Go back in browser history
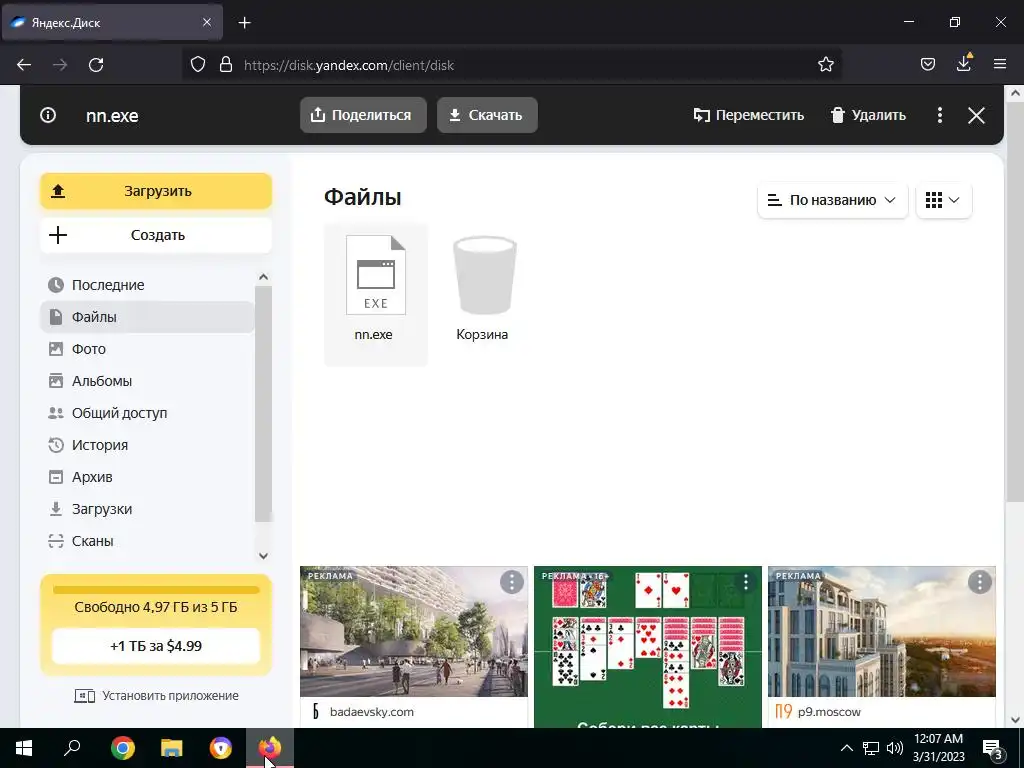1024x768 pixels. (24, 65)
